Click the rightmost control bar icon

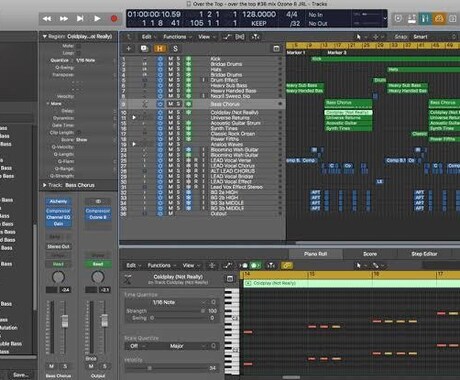pyautogui.click(x=453, y=19)
